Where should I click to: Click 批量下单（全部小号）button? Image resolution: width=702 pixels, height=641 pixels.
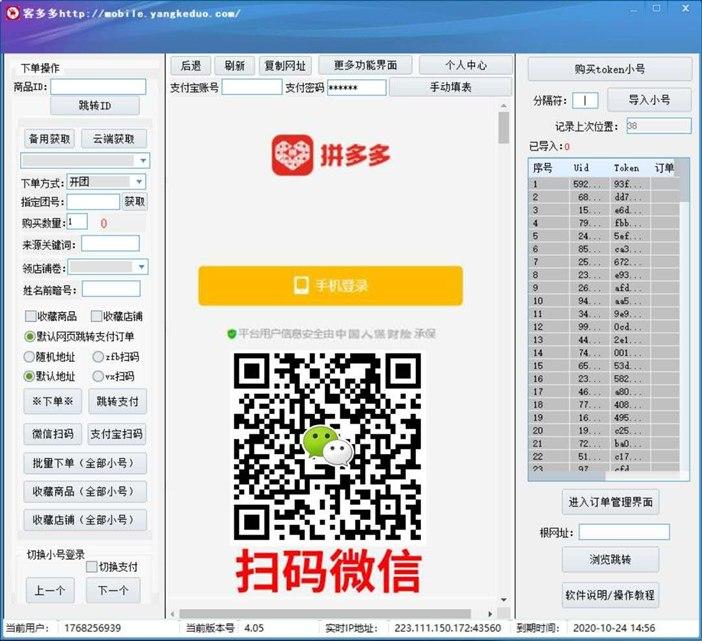[x=85, y=463]
